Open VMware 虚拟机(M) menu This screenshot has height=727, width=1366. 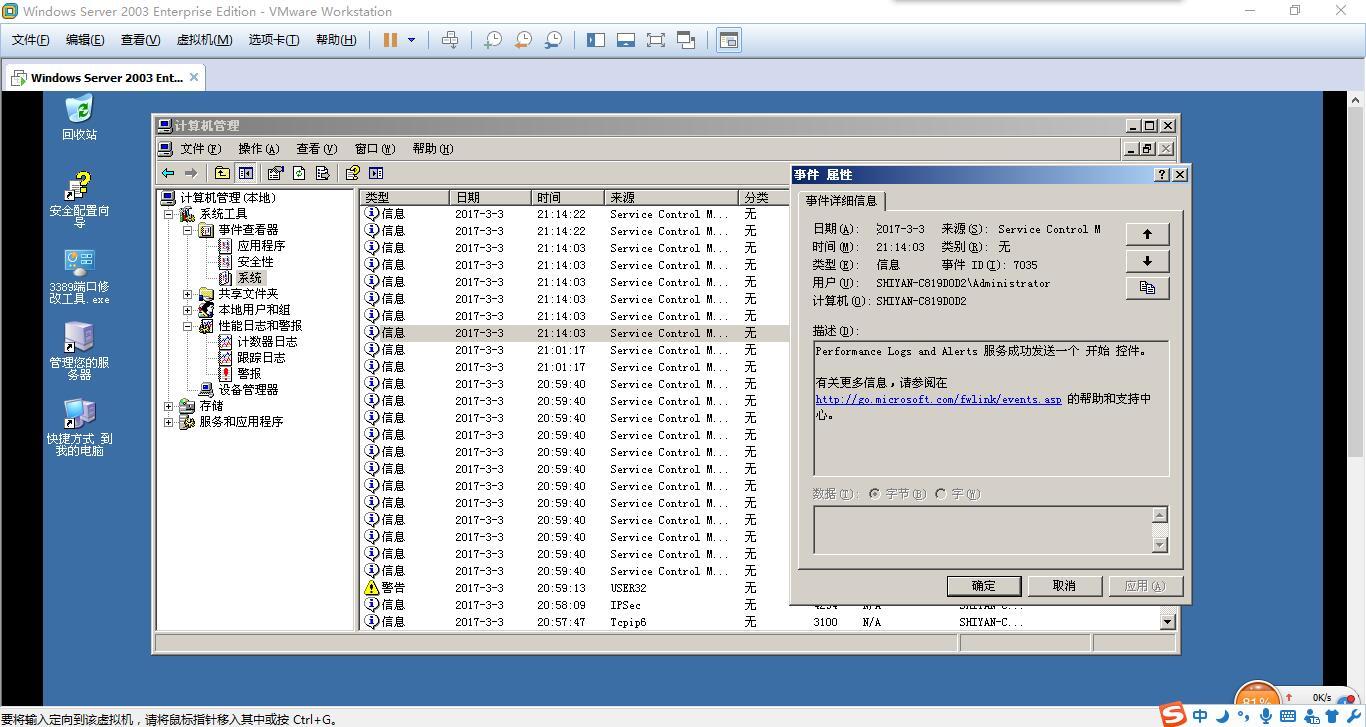coord(204,40)
